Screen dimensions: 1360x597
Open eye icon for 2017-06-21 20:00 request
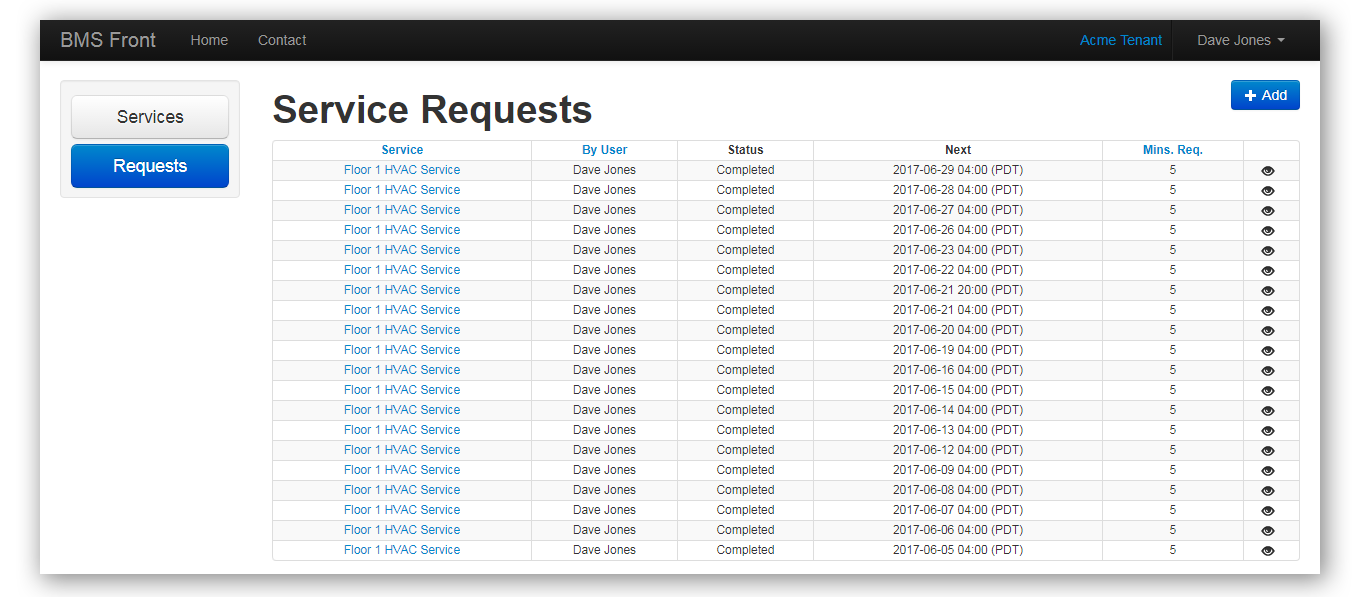1268,291
